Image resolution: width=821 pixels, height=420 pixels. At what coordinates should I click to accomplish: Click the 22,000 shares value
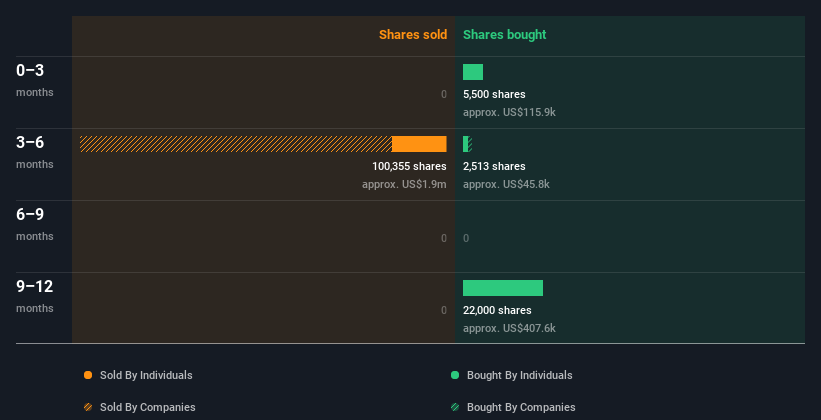click(497, 311)
